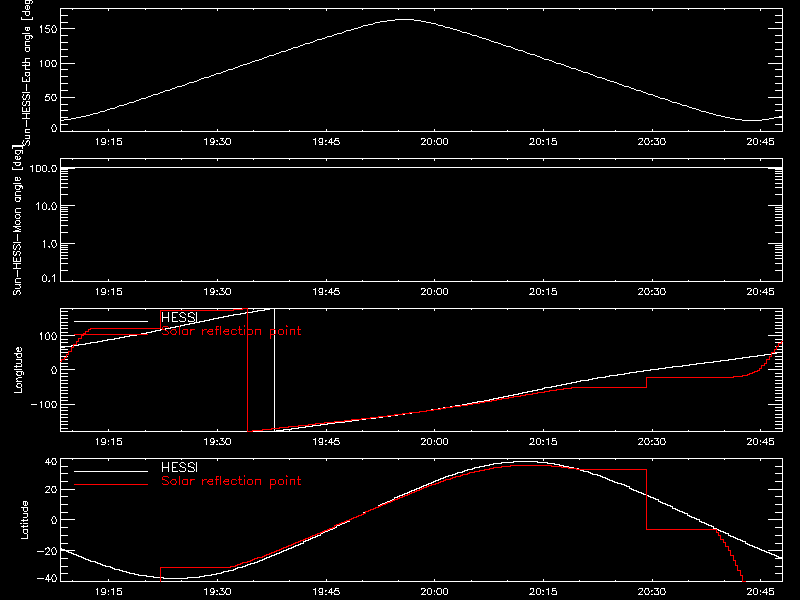Click white HESSI legend line in Longitude plot
Image resolution: width=800 pixels, height=600 pixels.
[x=111, y=321]
